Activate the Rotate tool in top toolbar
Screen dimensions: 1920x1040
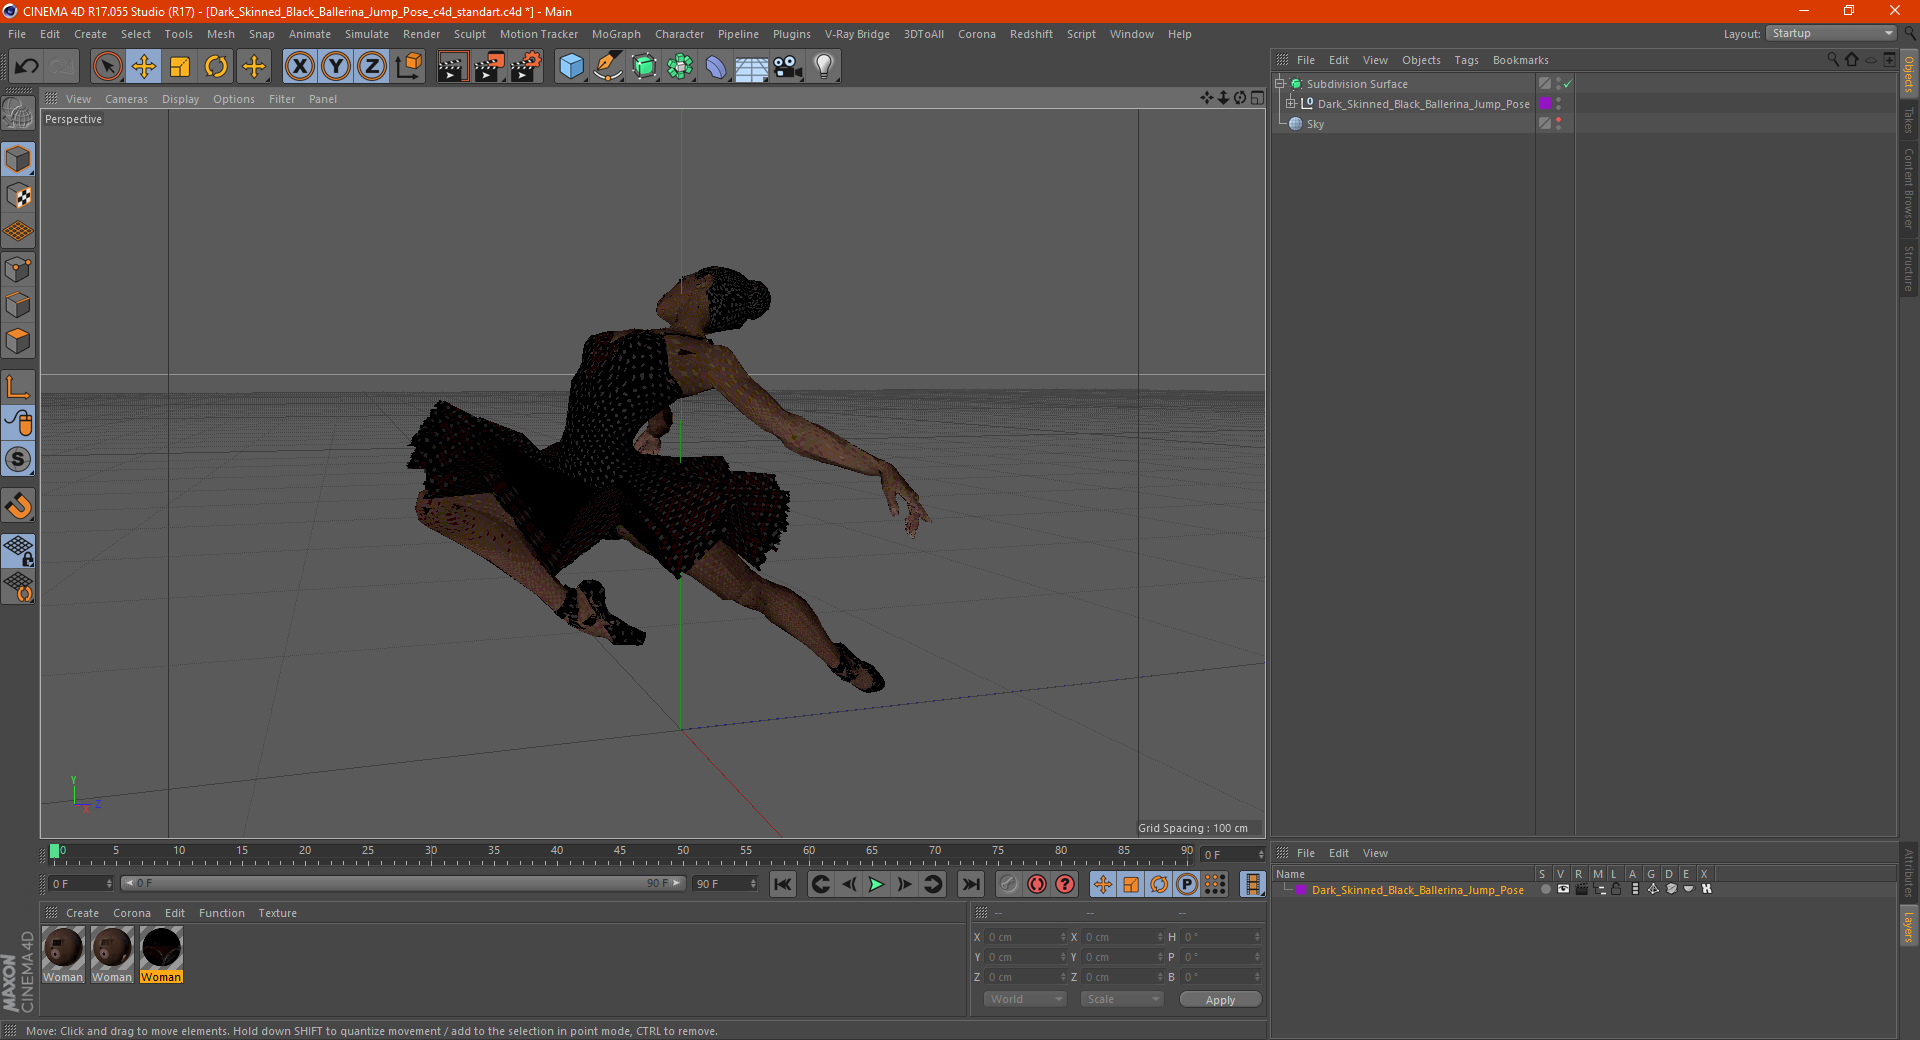coord(216,67)
